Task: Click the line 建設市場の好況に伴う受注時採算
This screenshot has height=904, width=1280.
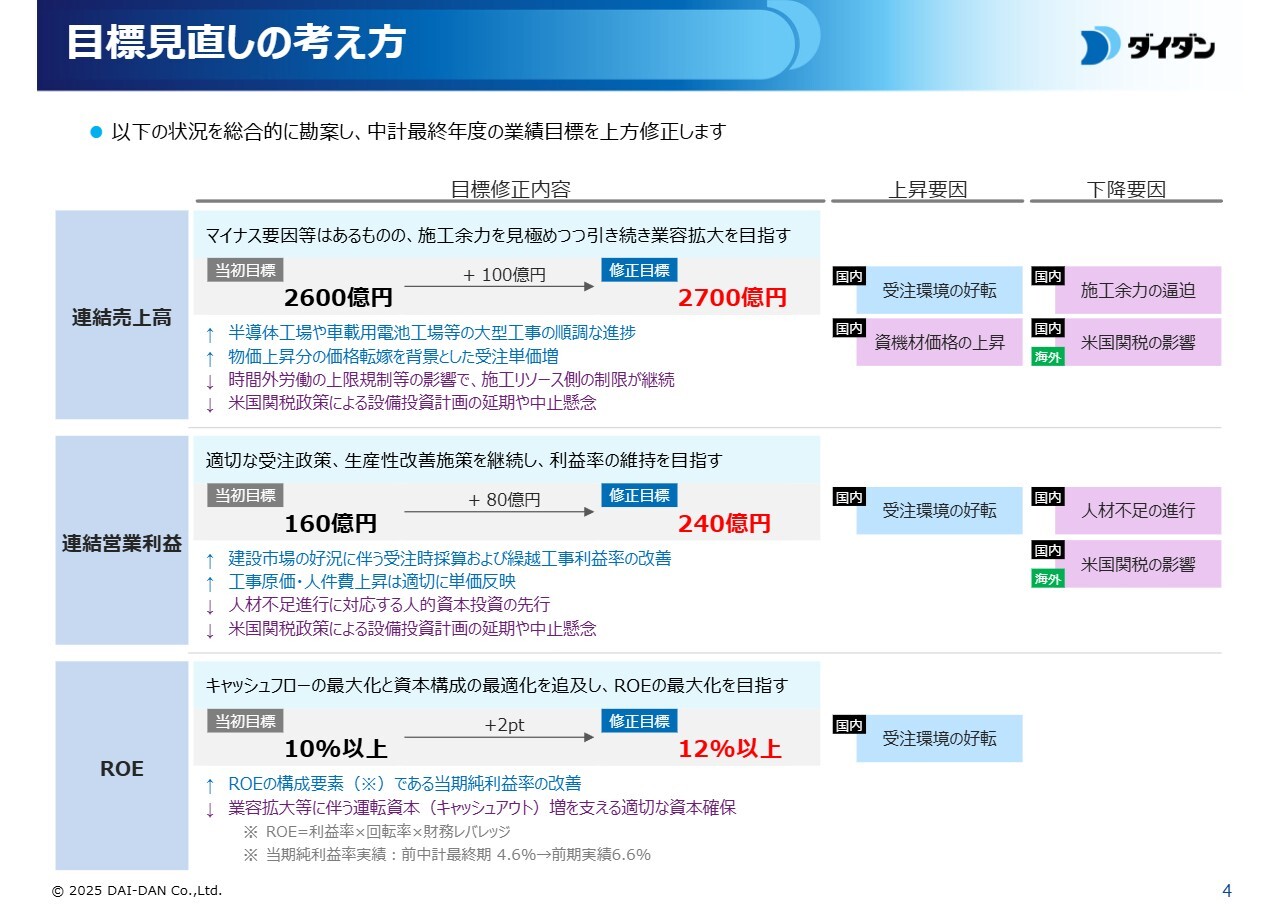Action: point(450,558)
